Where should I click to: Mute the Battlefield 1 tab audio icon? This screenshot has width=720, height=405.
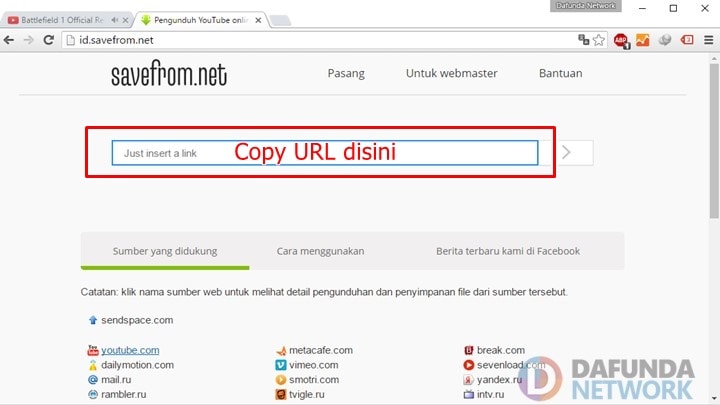tap(114, 20)
